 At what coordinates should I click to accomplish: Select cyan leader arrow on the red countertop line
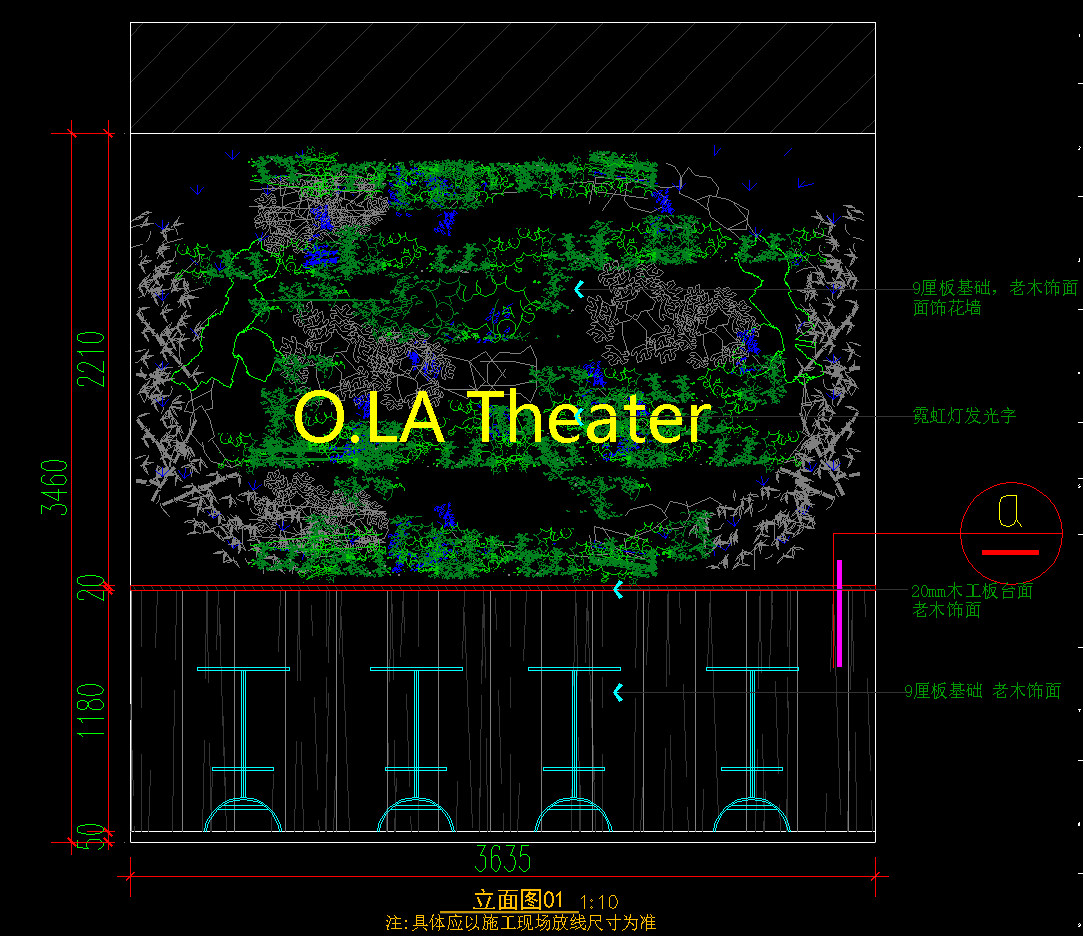tap(618, 590)
